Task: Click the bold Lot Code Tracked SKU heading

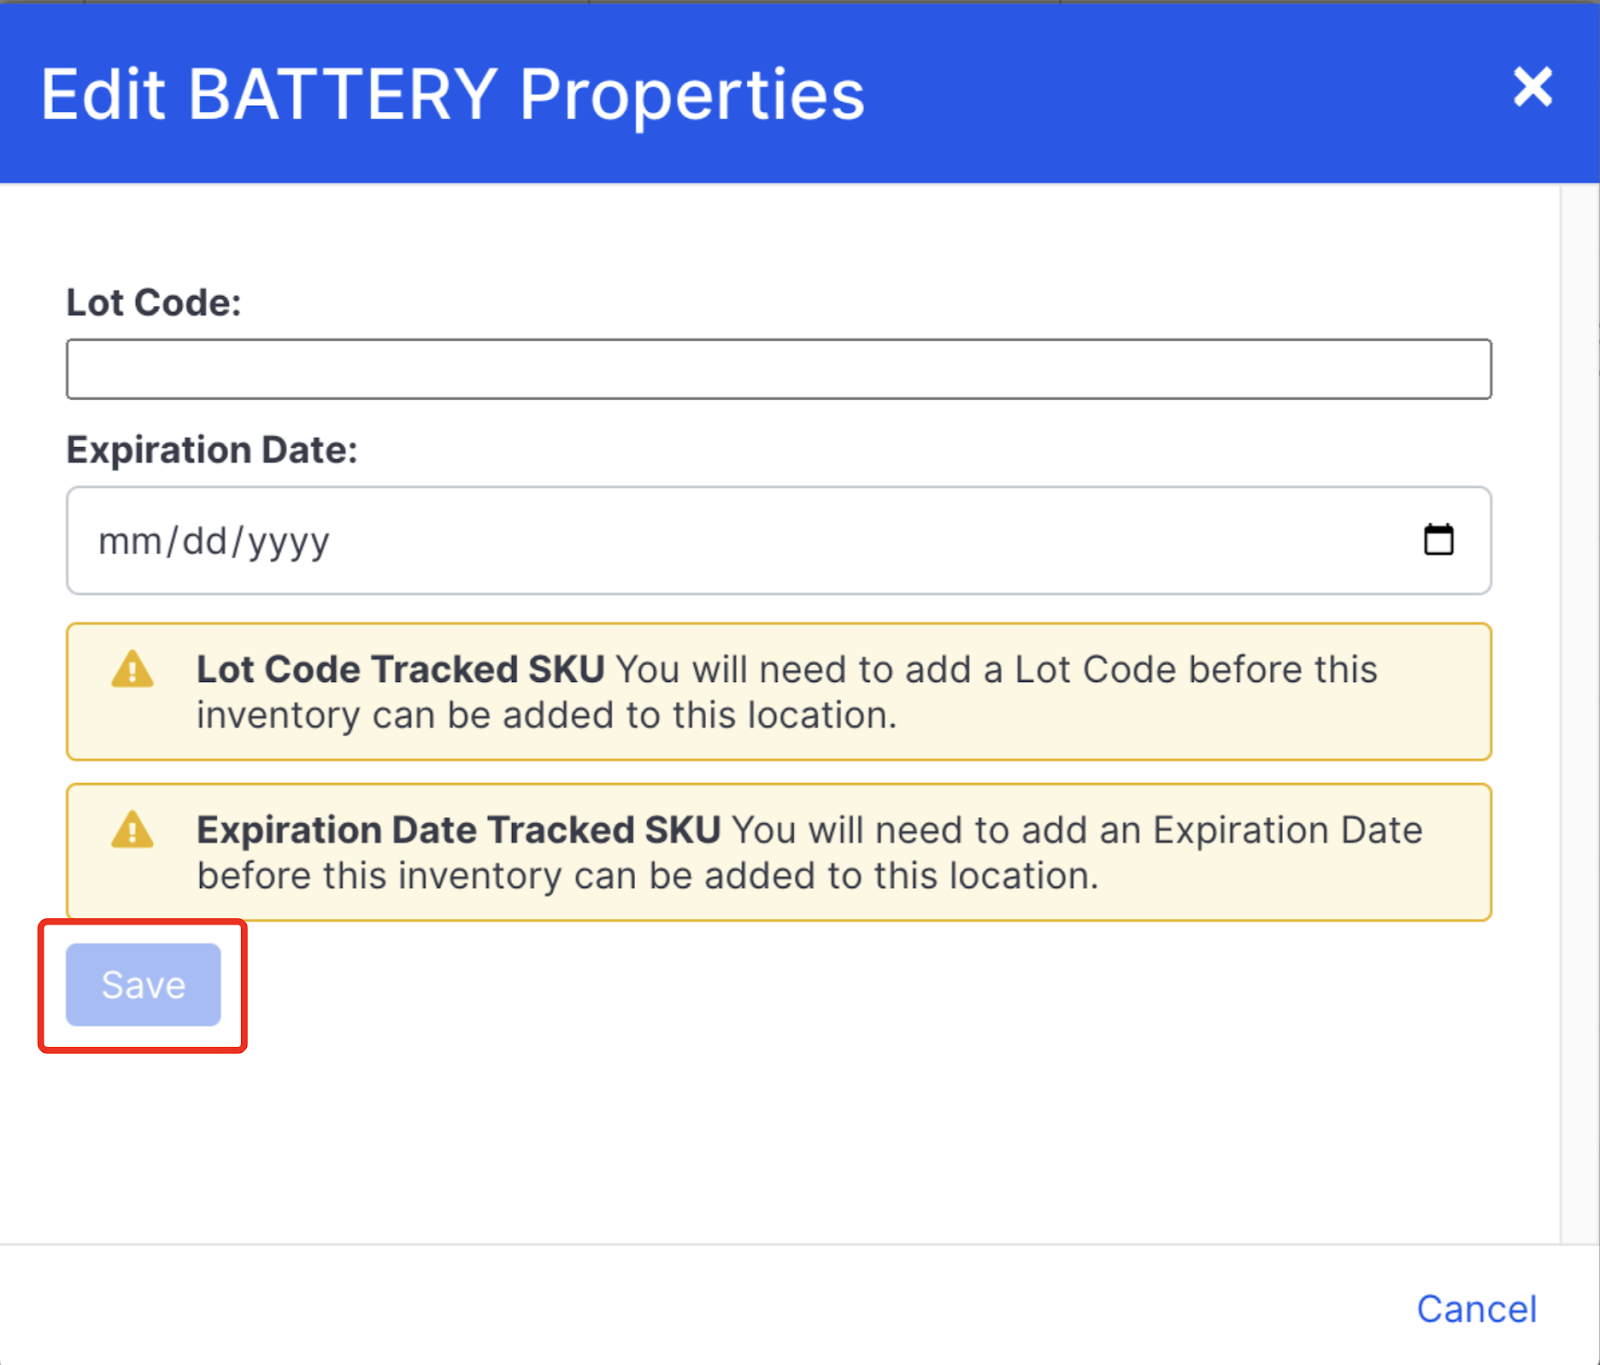Action: coord(400,669)
